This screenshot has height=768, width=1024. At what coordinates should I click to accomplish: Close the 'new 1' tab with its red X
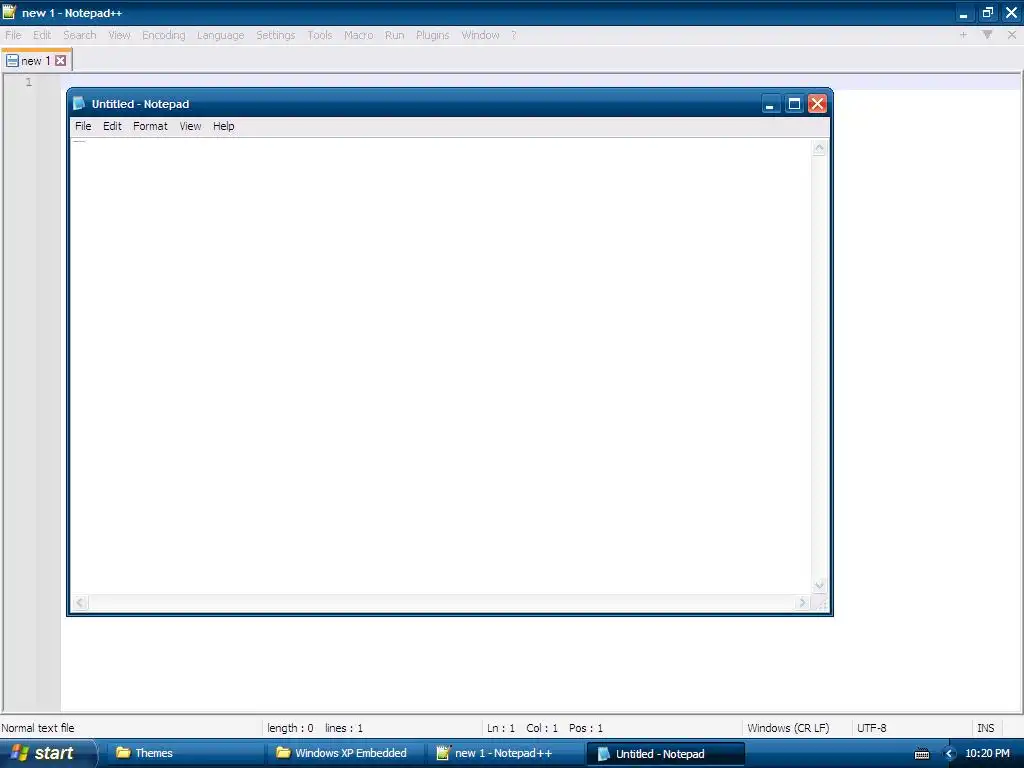tap(61, 61)
